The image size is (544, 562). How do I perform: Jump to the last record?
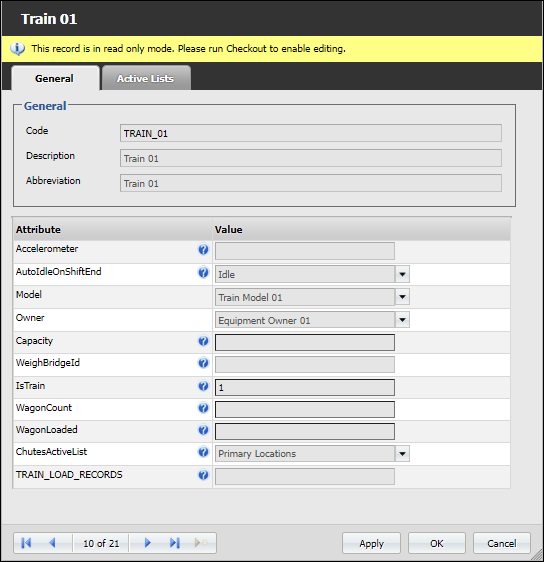pyautogui.click(x=175, y=543)
